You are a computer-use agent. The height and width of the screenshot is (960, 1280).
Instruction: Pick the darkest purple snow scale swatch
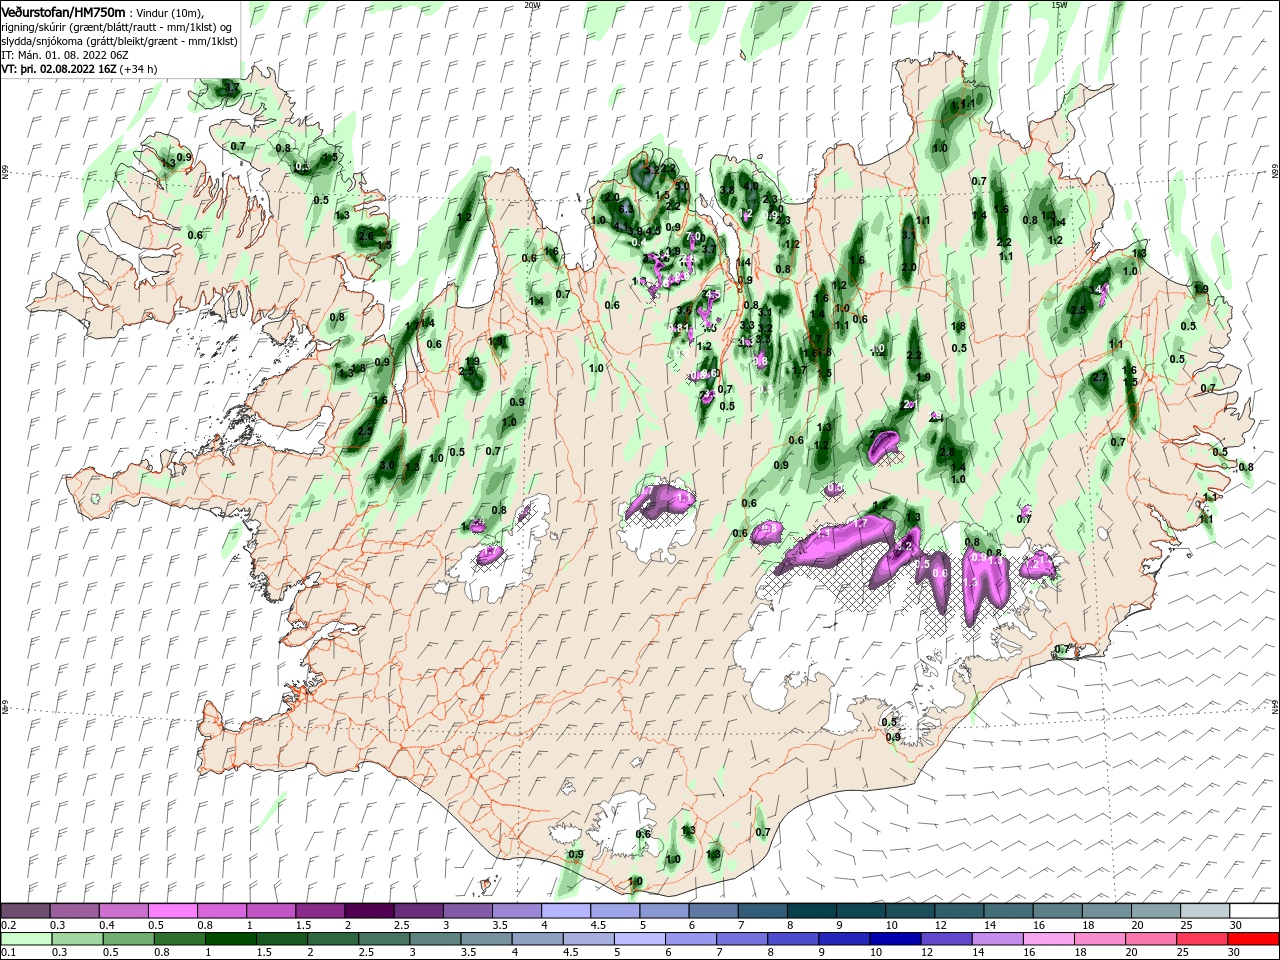pyautogui.click(x=369, y=911)
